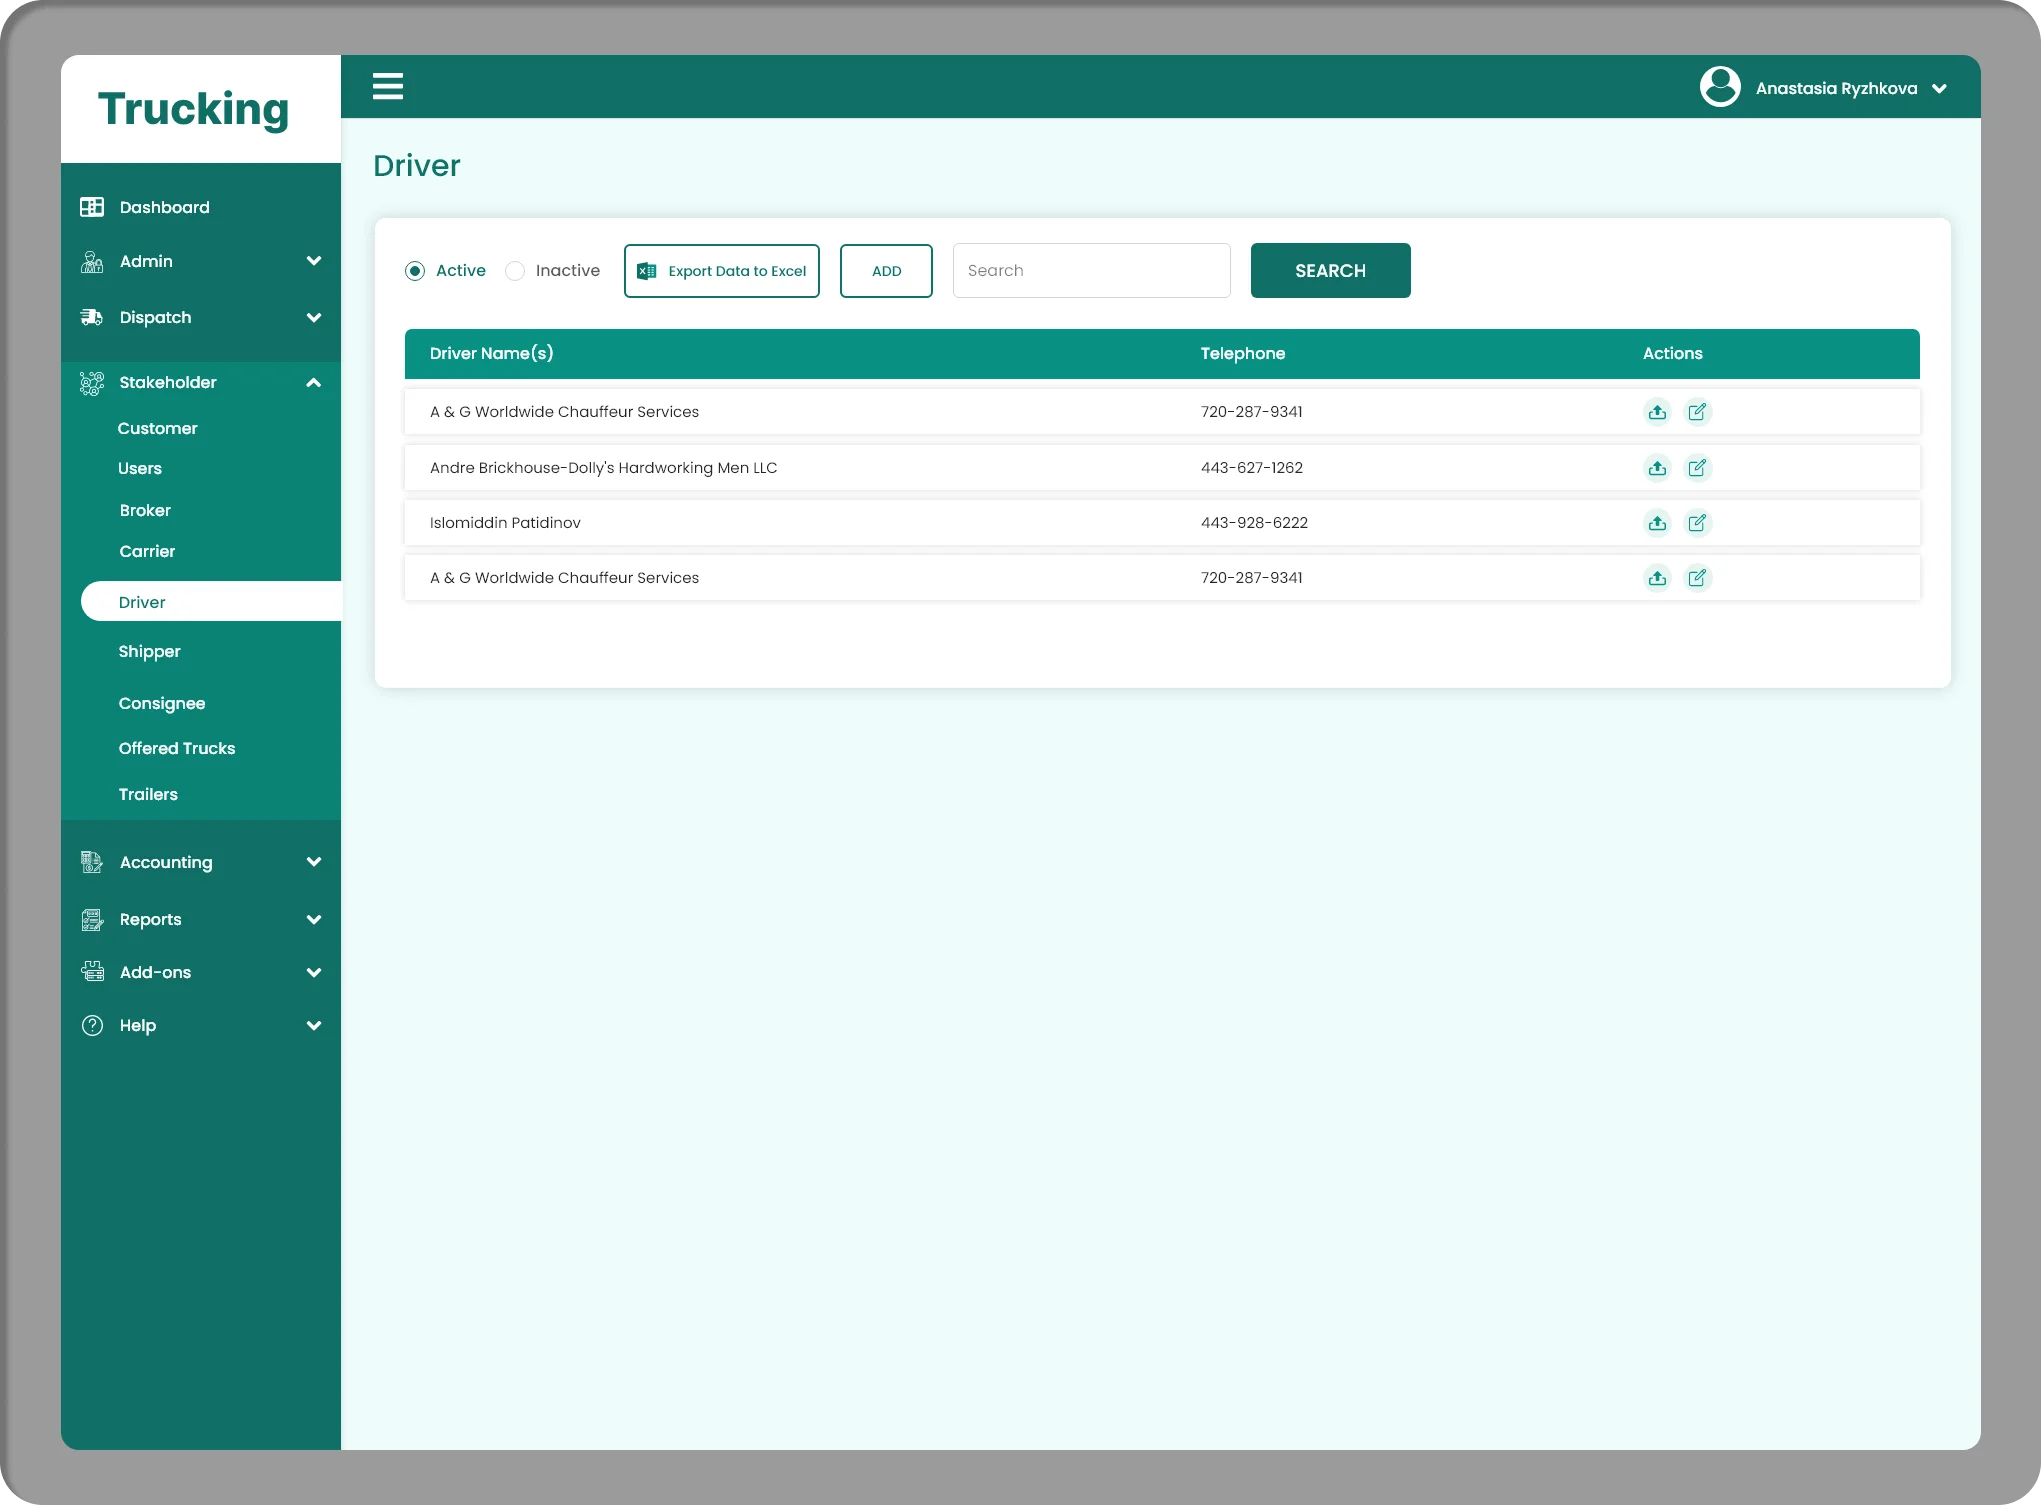Edit icon for Islomiddin Patidinov row
This screenshot has width=2041, height=1505.
1698,523
